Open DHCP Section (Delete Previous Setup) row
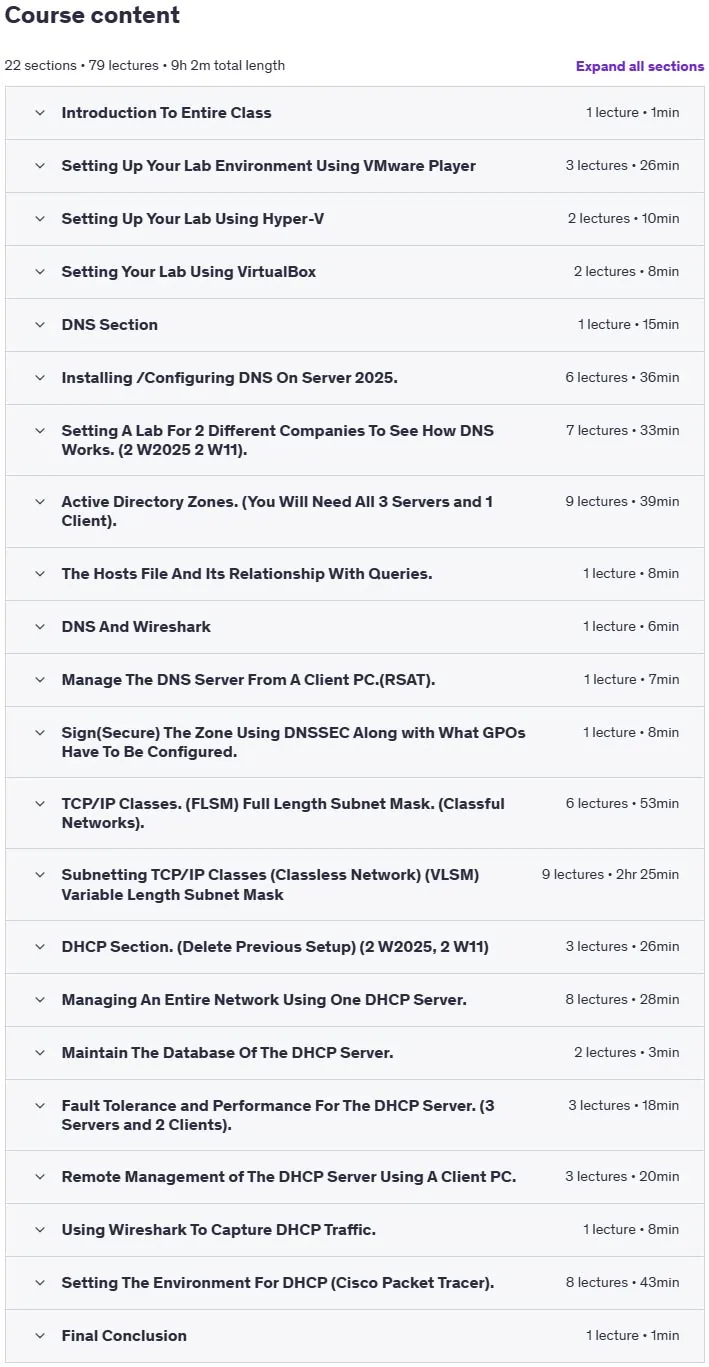The width and height of the screenshot is (709, 1367). coord(355,947)
